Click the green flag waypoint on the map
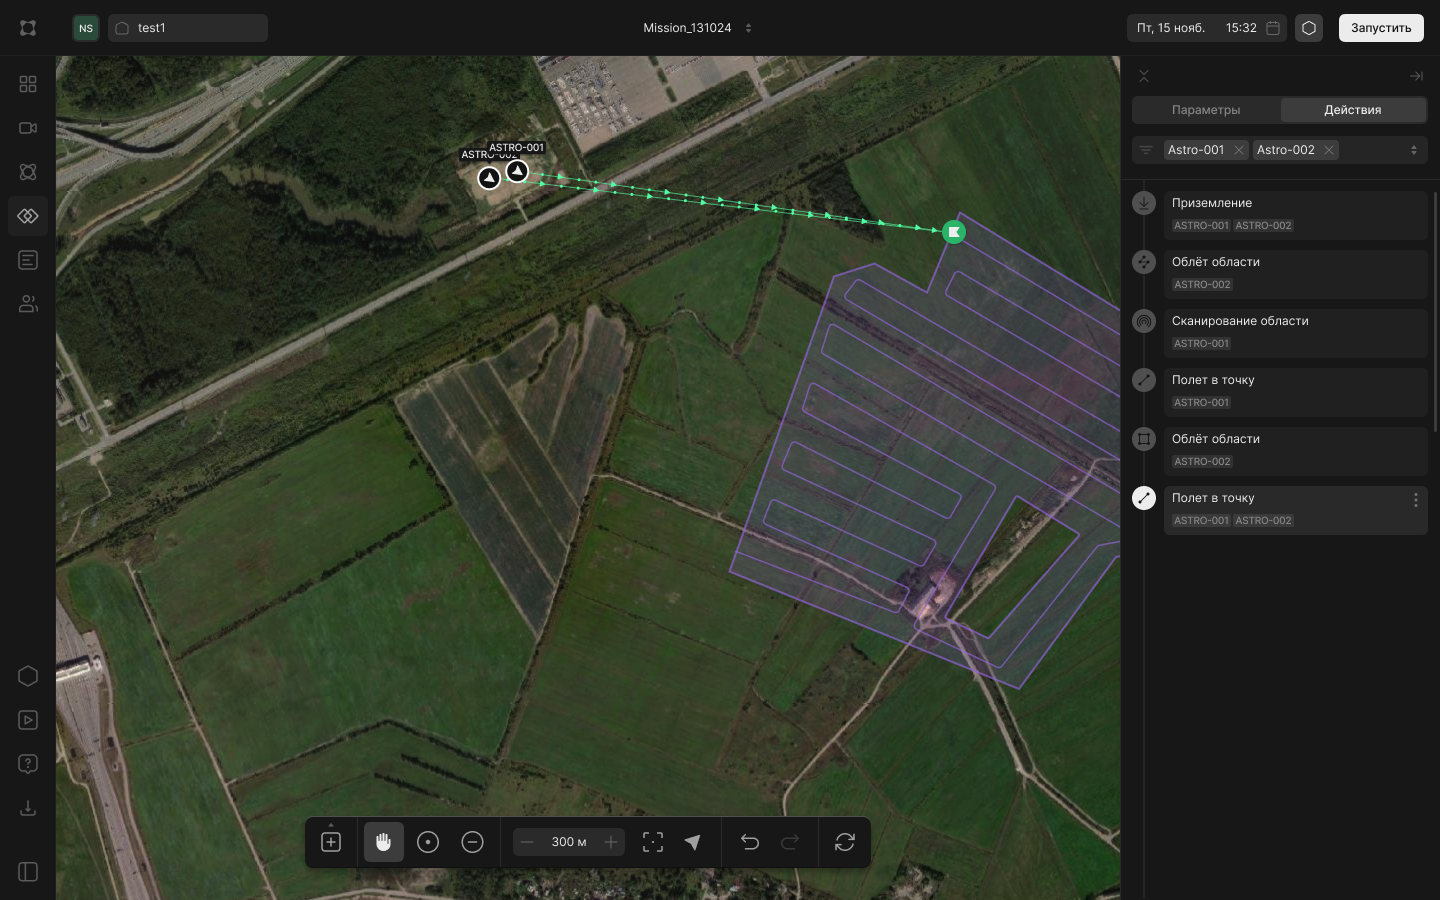The height and width of the screenshot is (900, 1440). click(x=954, y=232)
